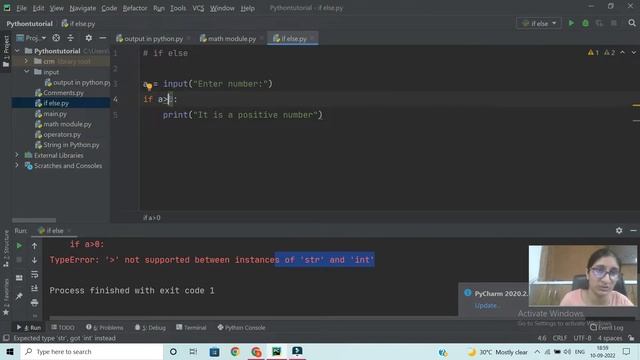Open Project panel settings gear
This screenshot has width=640, height=360.
click(89, 38)
